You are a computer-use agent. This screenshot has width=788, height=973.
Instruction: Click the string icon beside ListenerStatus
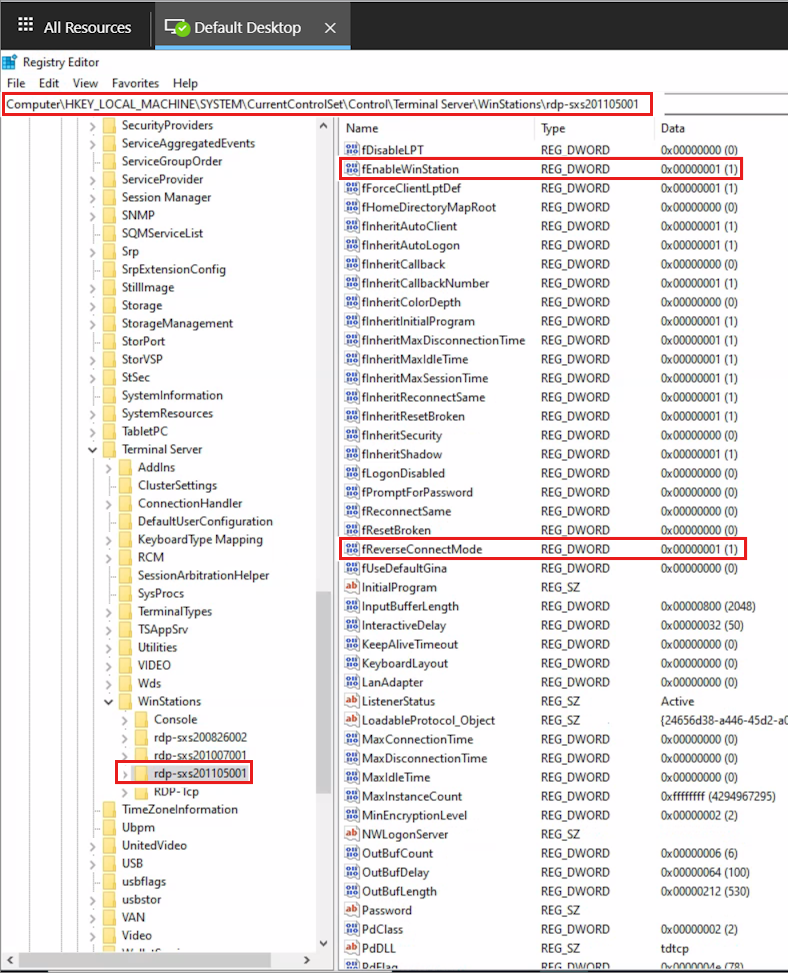pyautogui.click(x=352, y=701)
